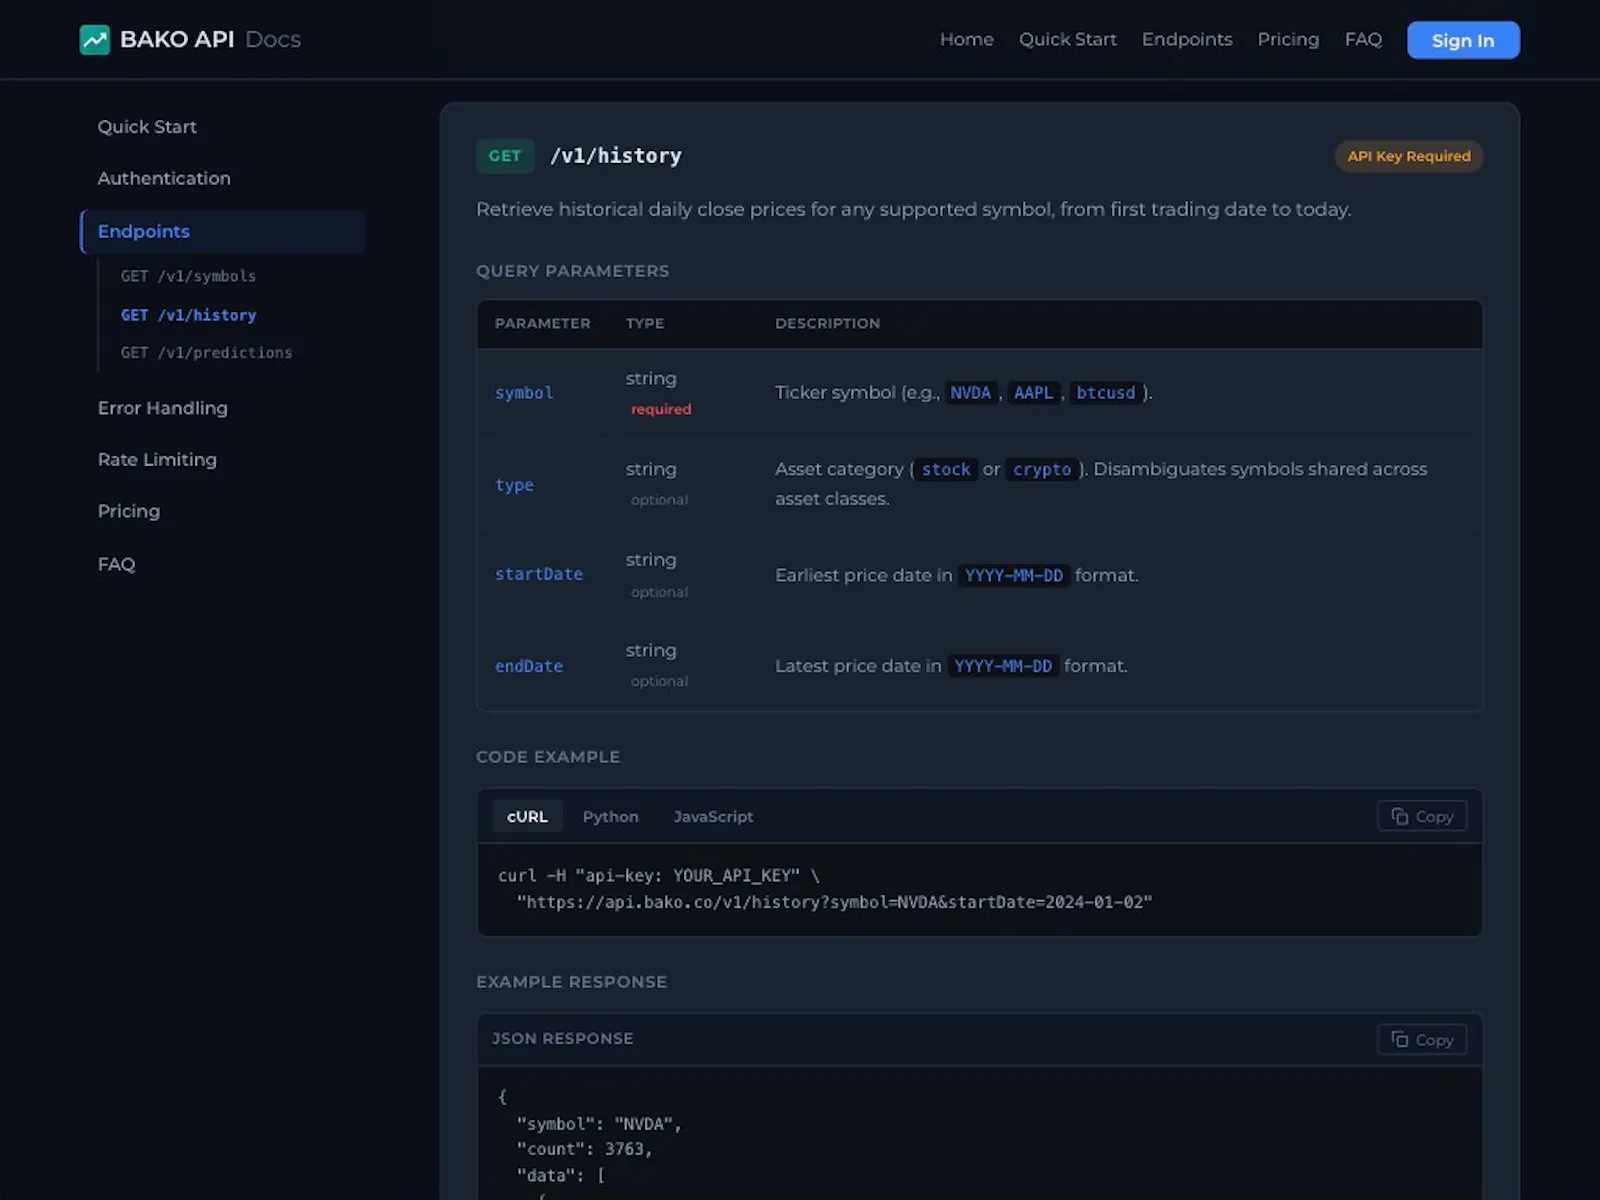Open GET /v1/predictions sidebar entry
The image size is (1600, 1200).
coord(206,353)
